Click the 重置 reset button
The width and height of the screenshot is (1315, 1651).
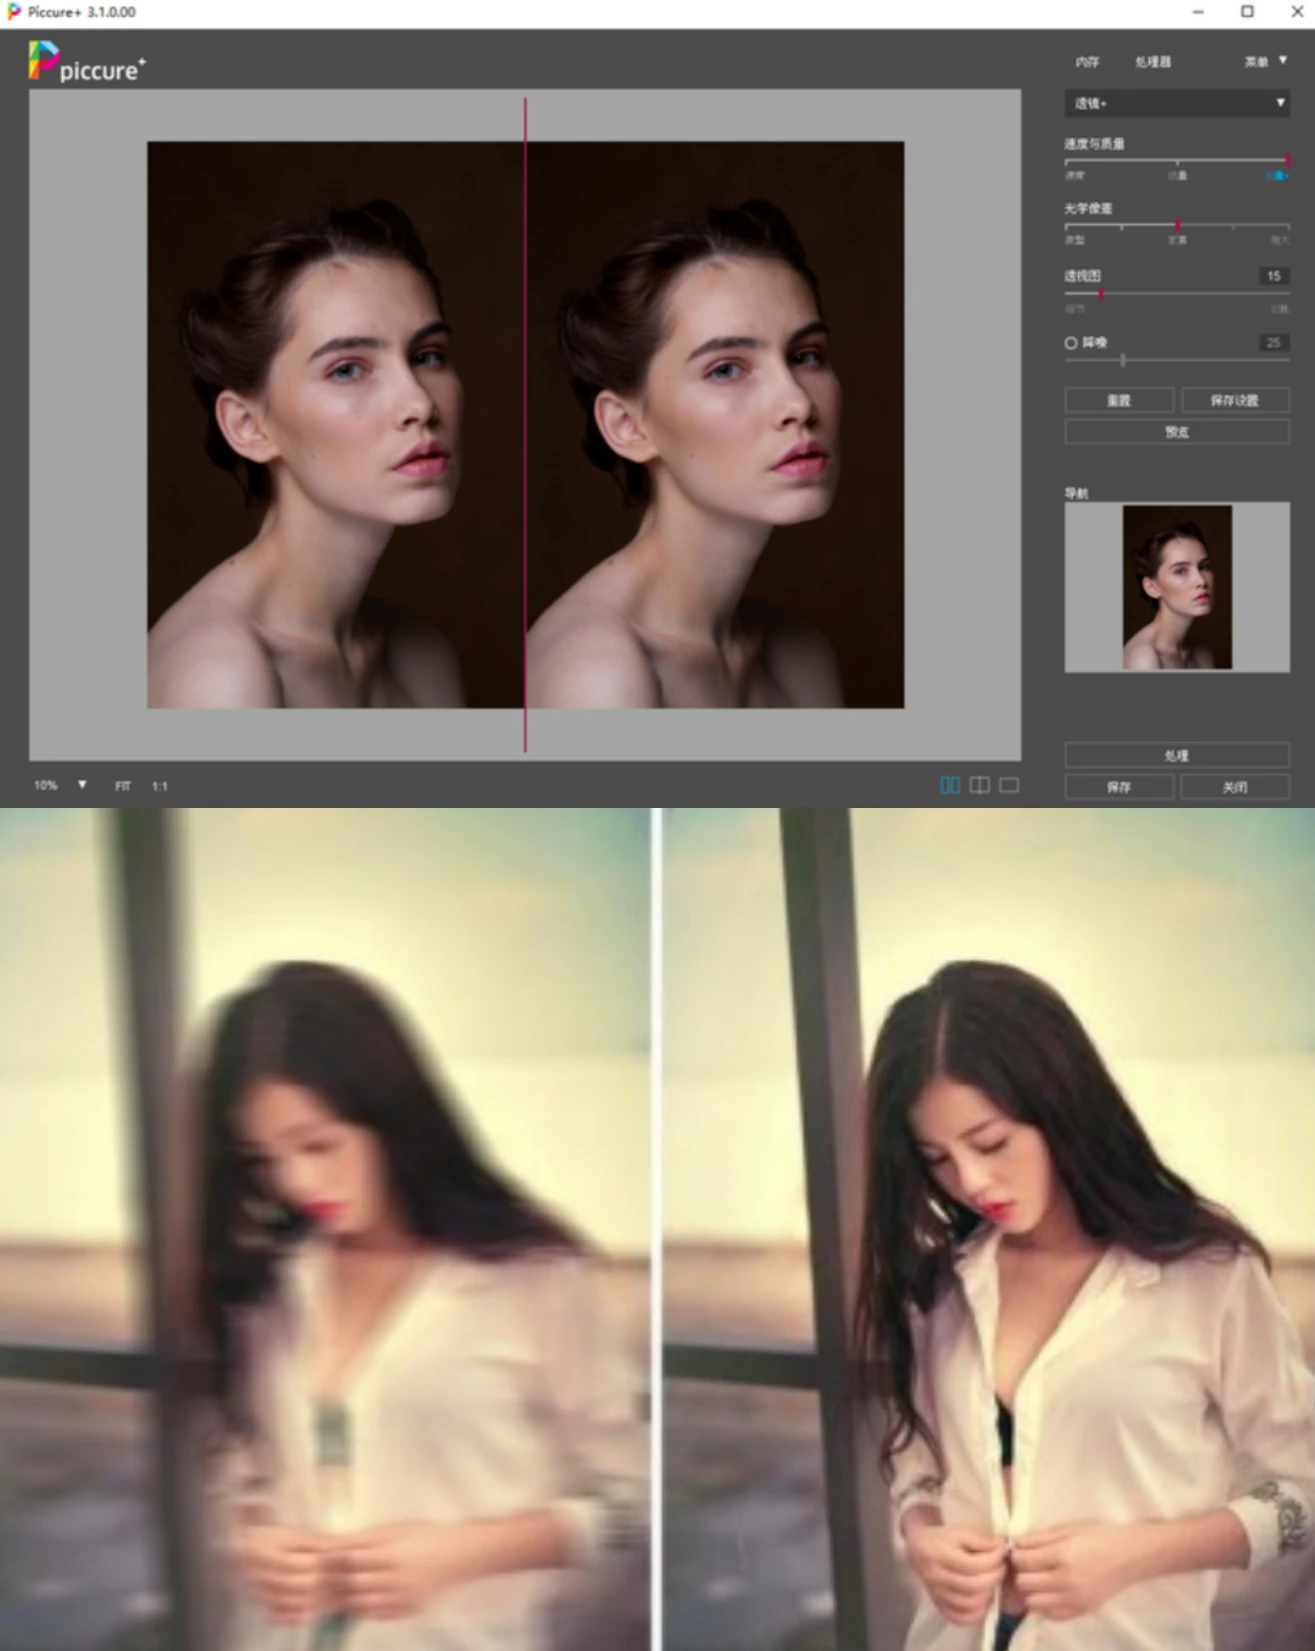[x=1118, y=401]
